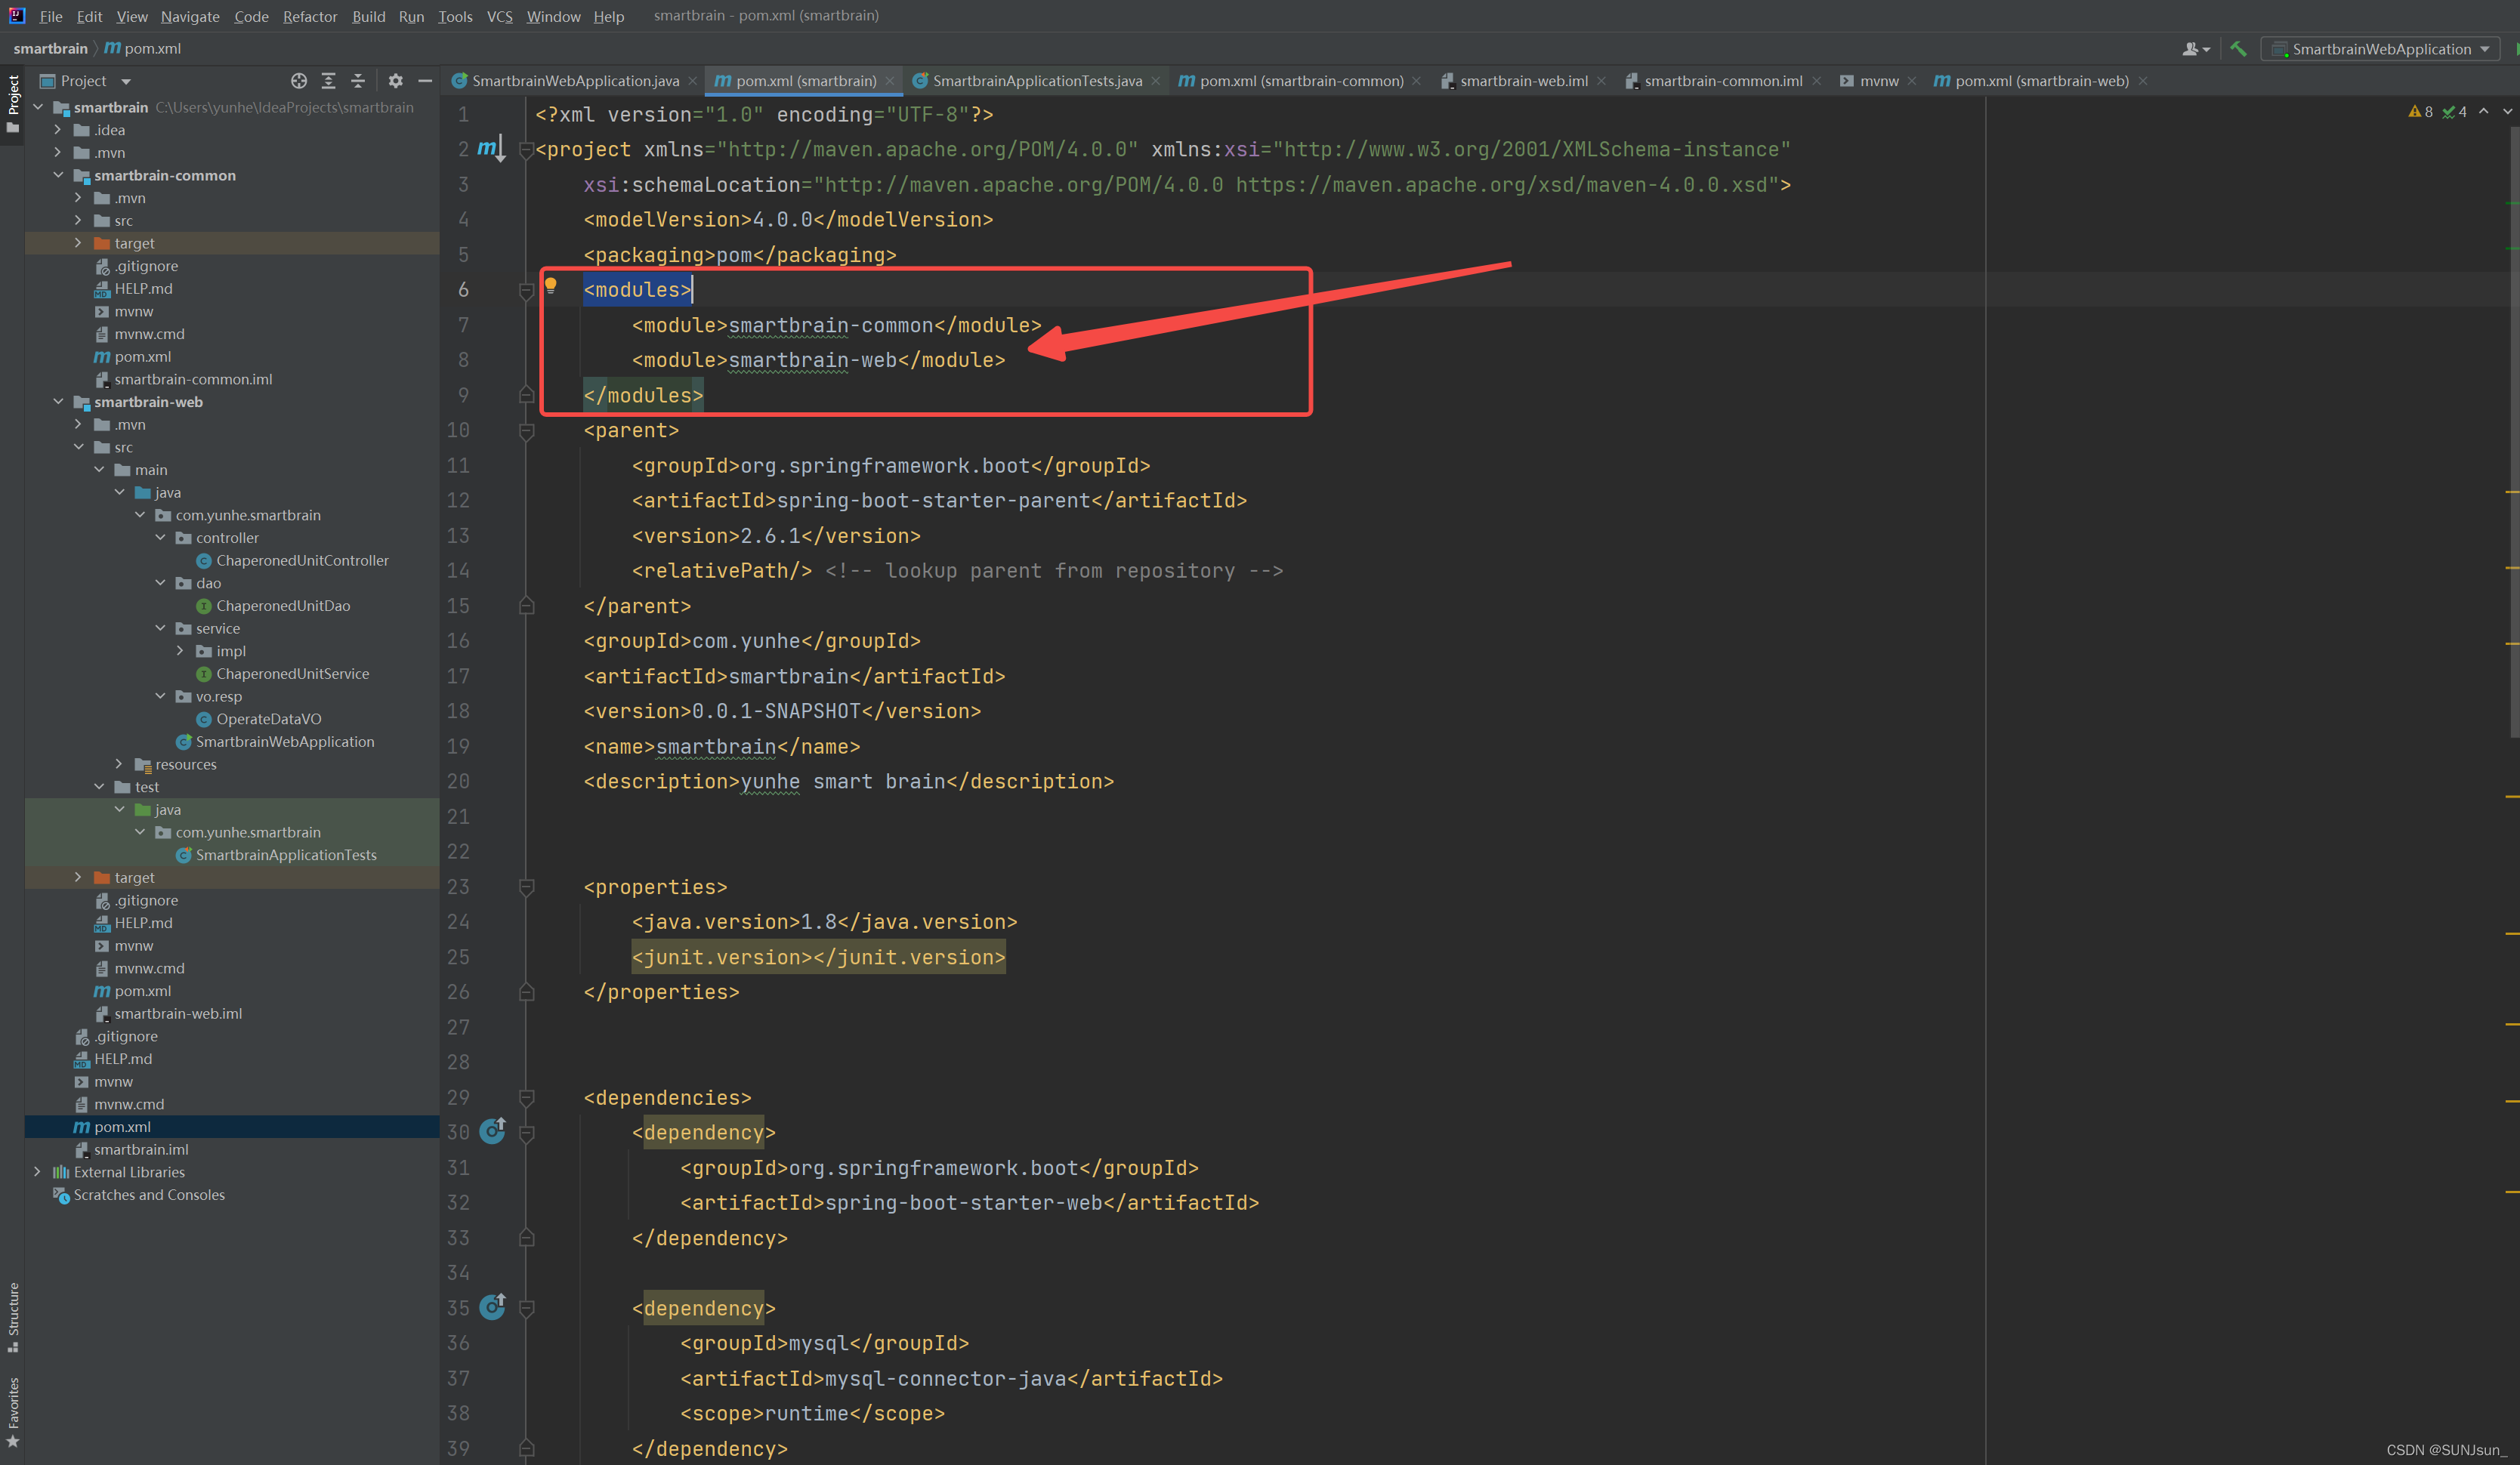Click the Select Opened File locate icon

298,81
